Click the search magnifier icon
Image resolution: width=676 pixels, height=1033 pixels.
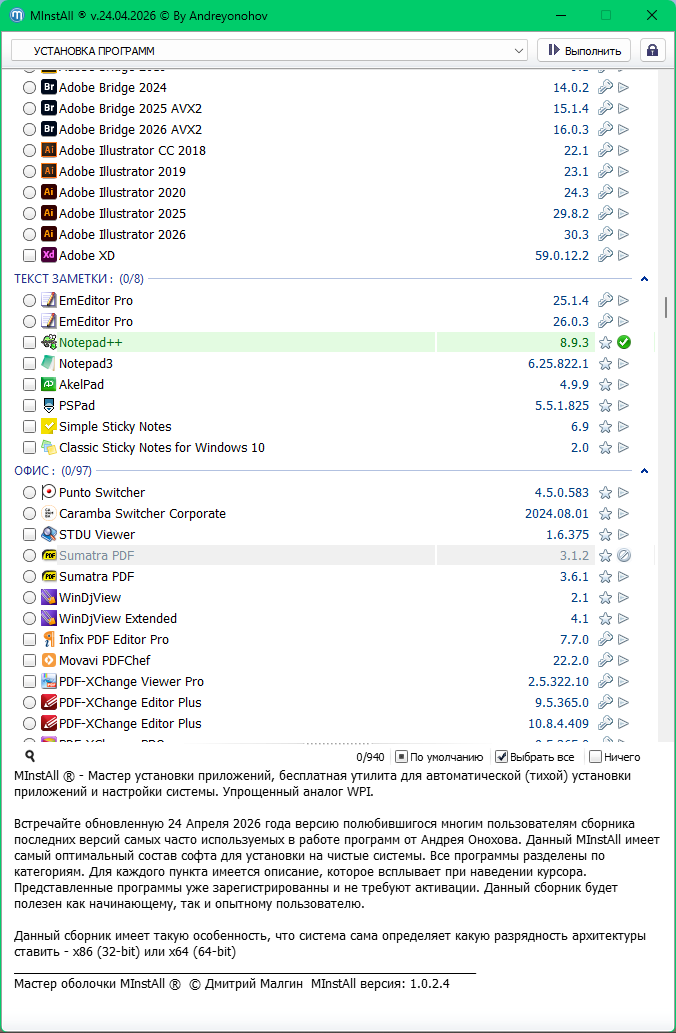[x=30, y=757]
